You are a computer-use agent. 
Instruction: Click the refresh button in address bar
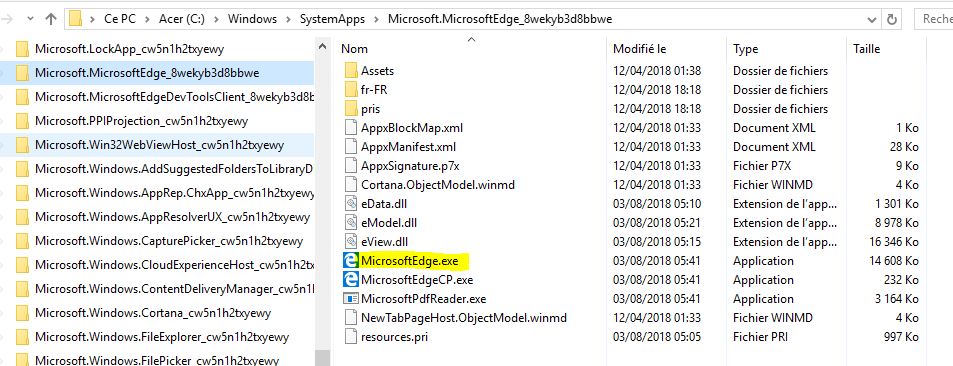(x=892, y=19)
